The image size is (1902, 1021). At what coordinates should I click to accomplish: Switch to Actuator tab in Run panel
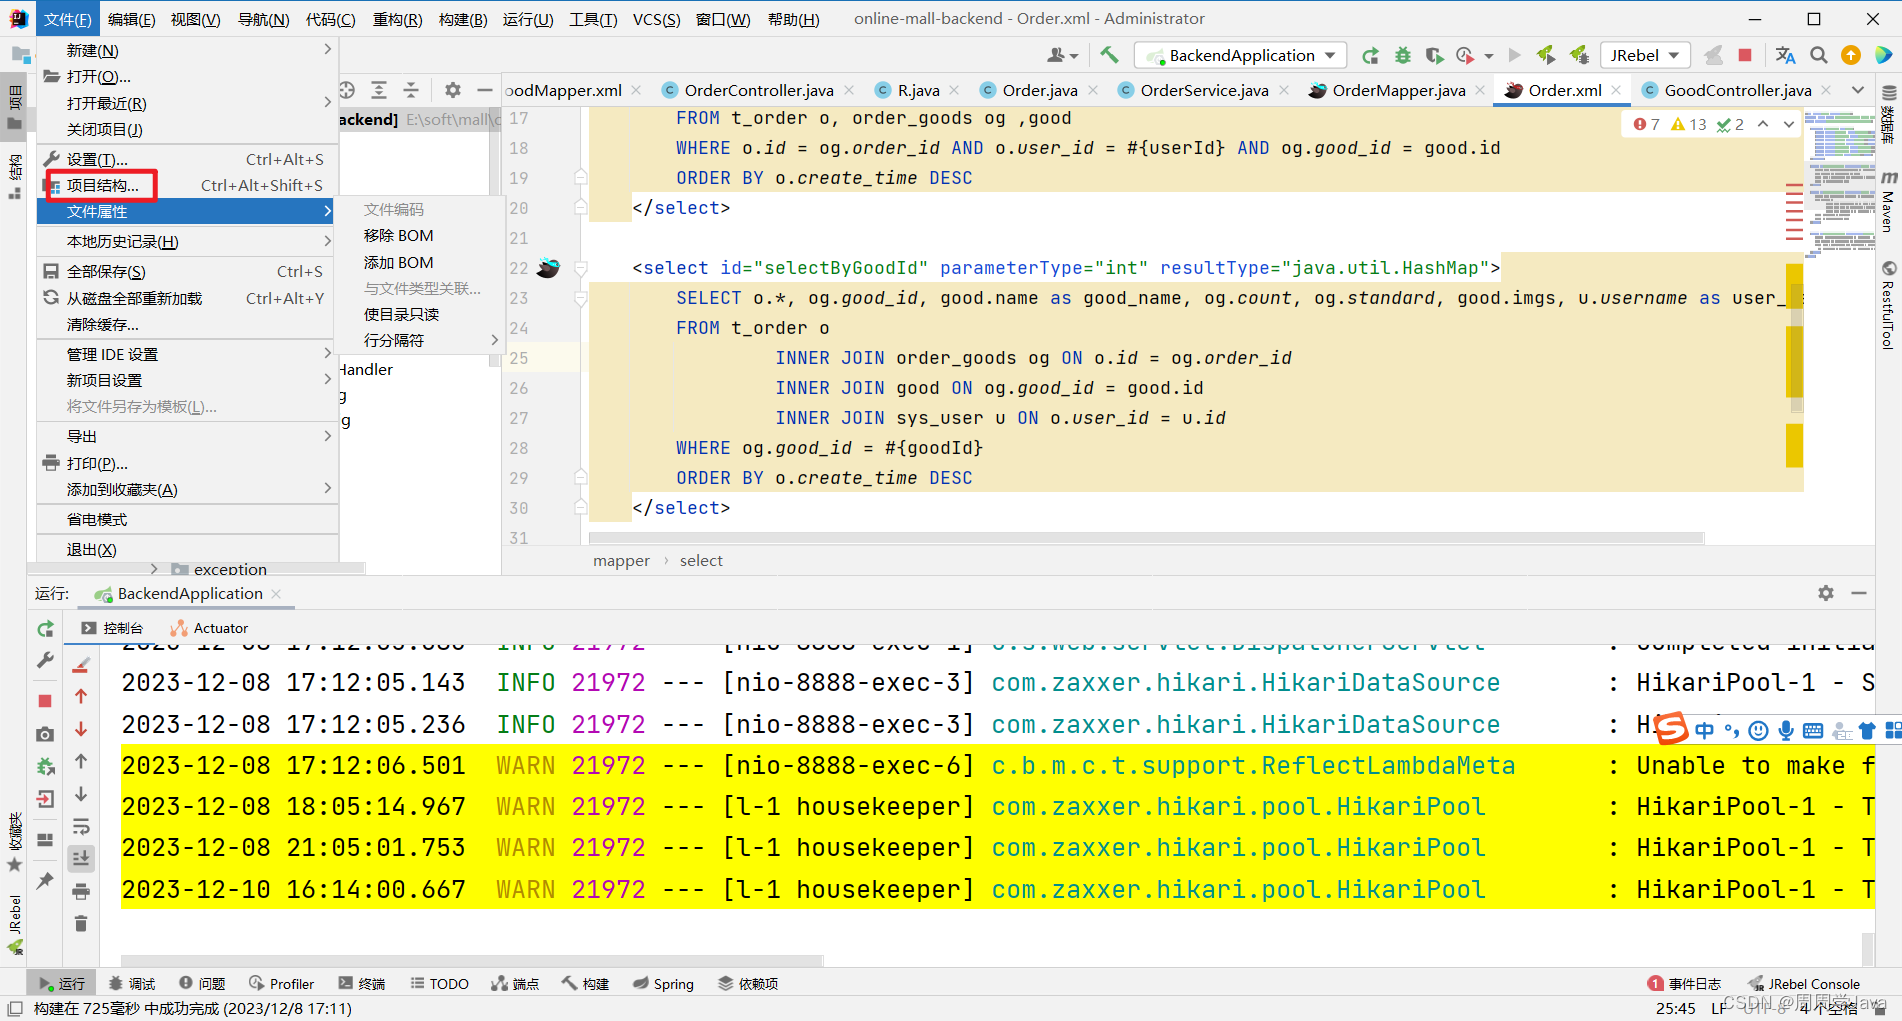click(209, 628)
